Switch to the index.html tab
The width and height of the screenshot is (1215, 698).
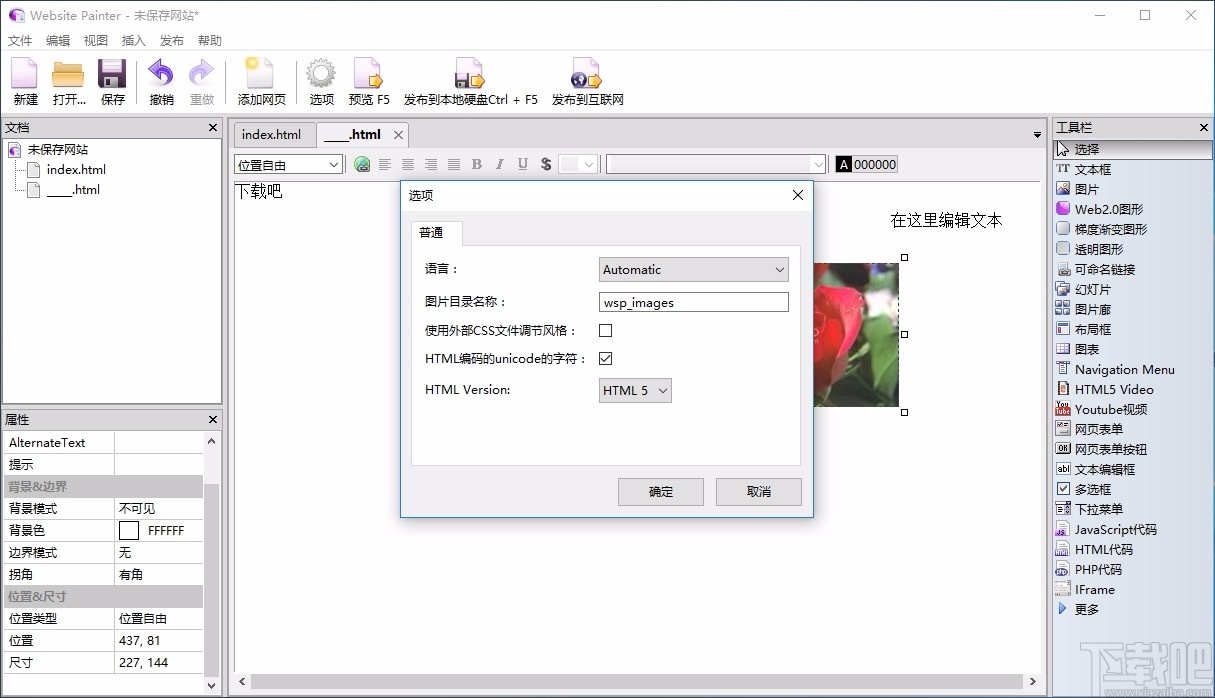(272, 134)
